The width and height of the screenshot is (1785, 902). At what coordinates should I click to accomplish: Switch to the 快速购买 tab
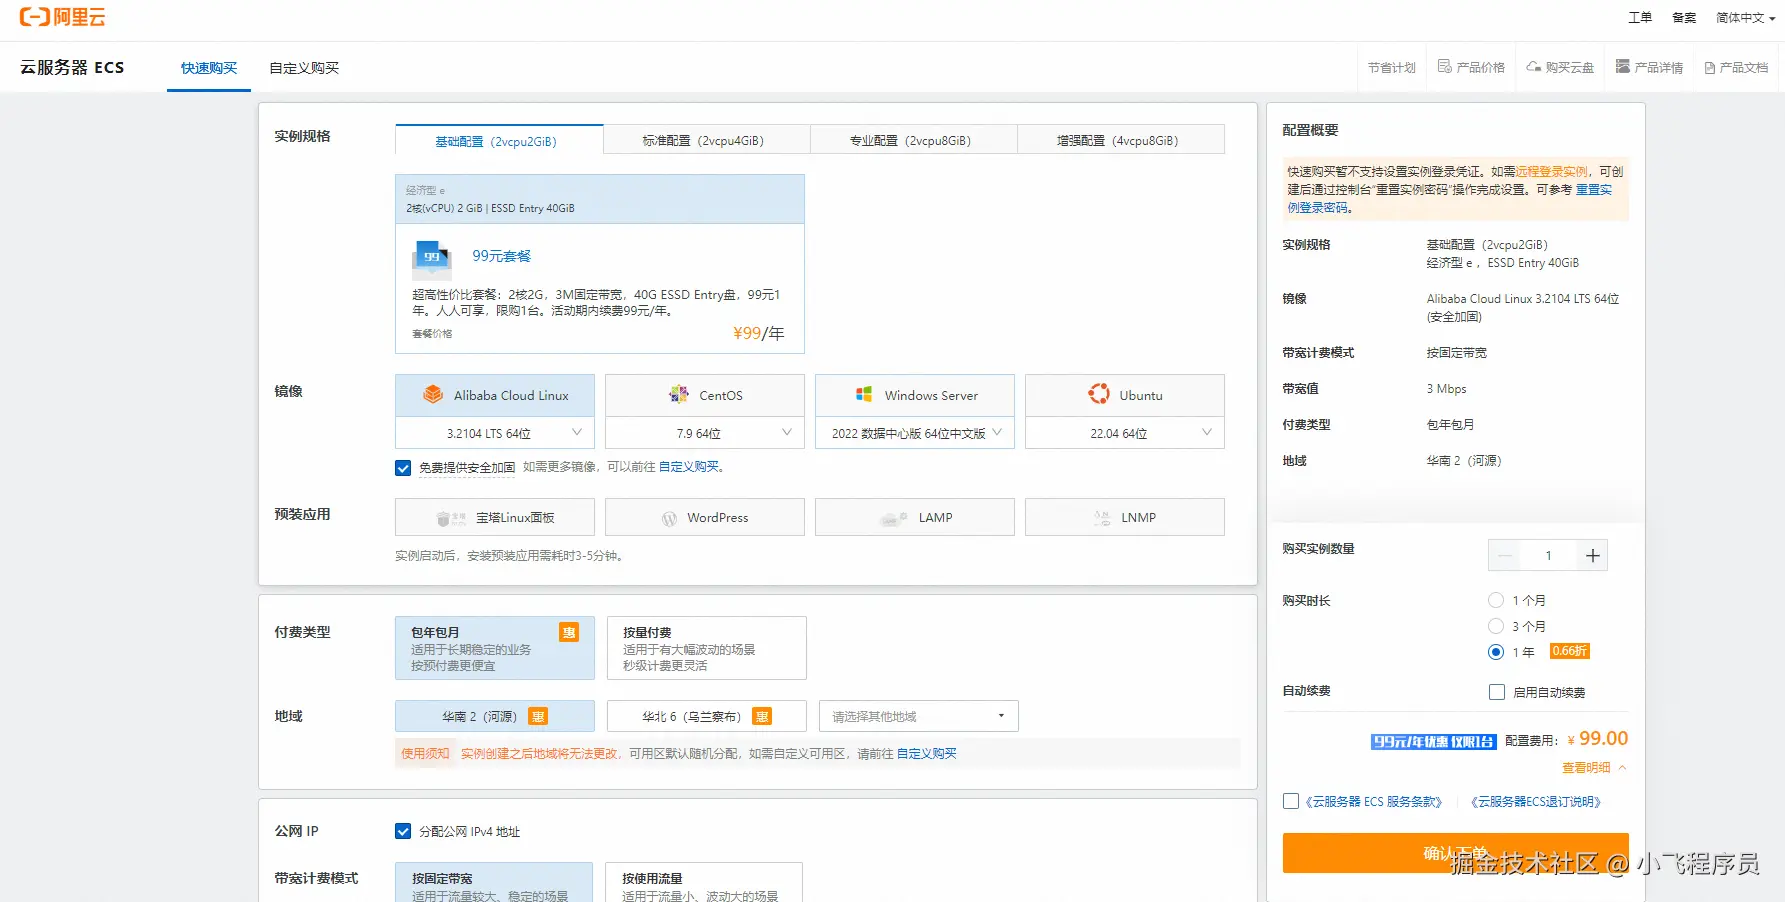coord(209,68)
